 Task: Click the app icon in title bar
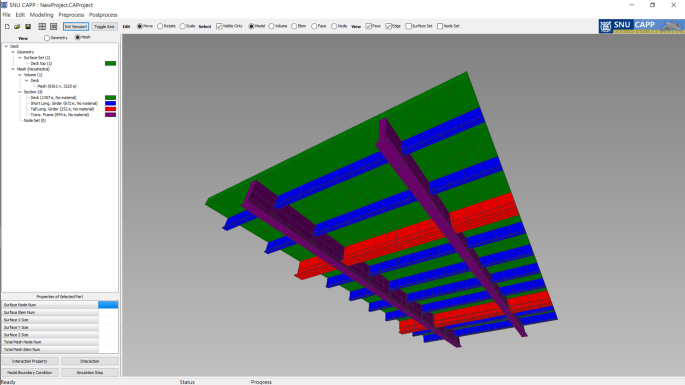[x=4, y=5]
